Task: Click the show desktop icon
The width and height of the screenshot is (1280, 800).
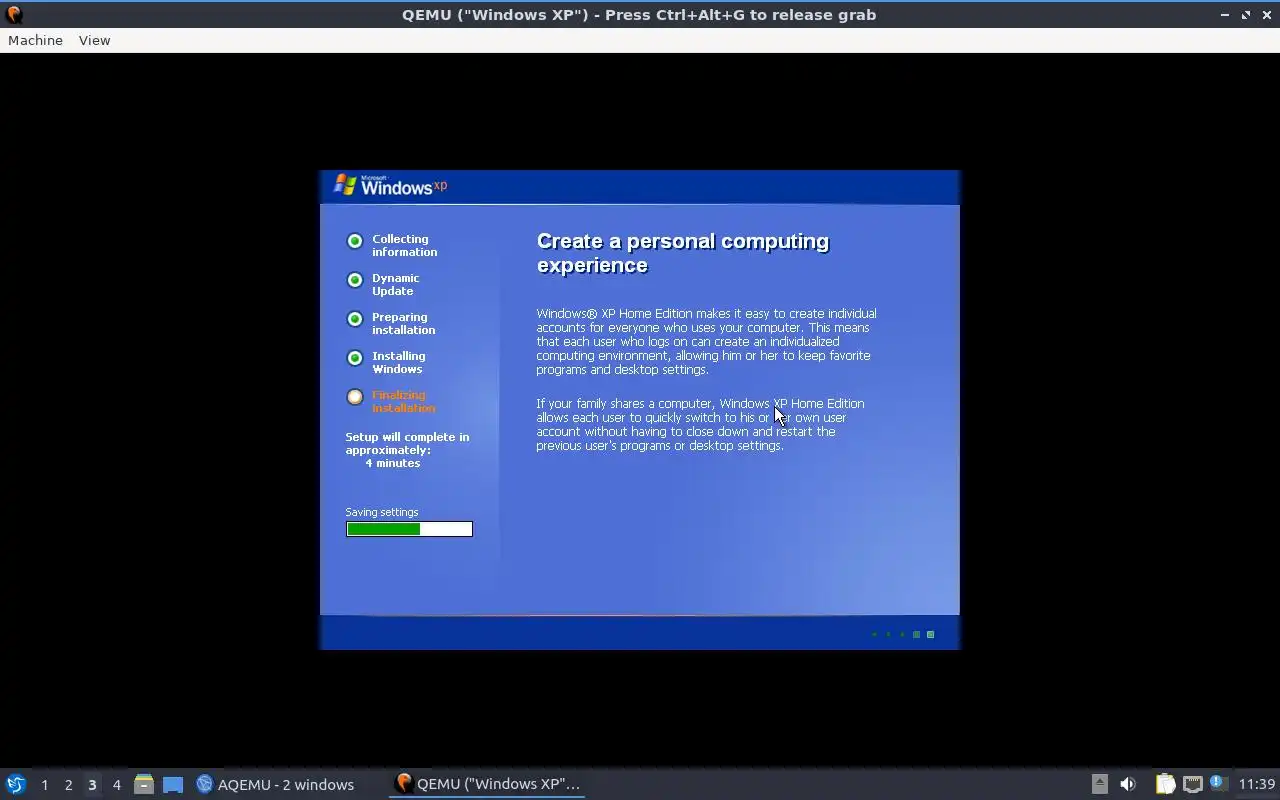Action: pos(173,784)
